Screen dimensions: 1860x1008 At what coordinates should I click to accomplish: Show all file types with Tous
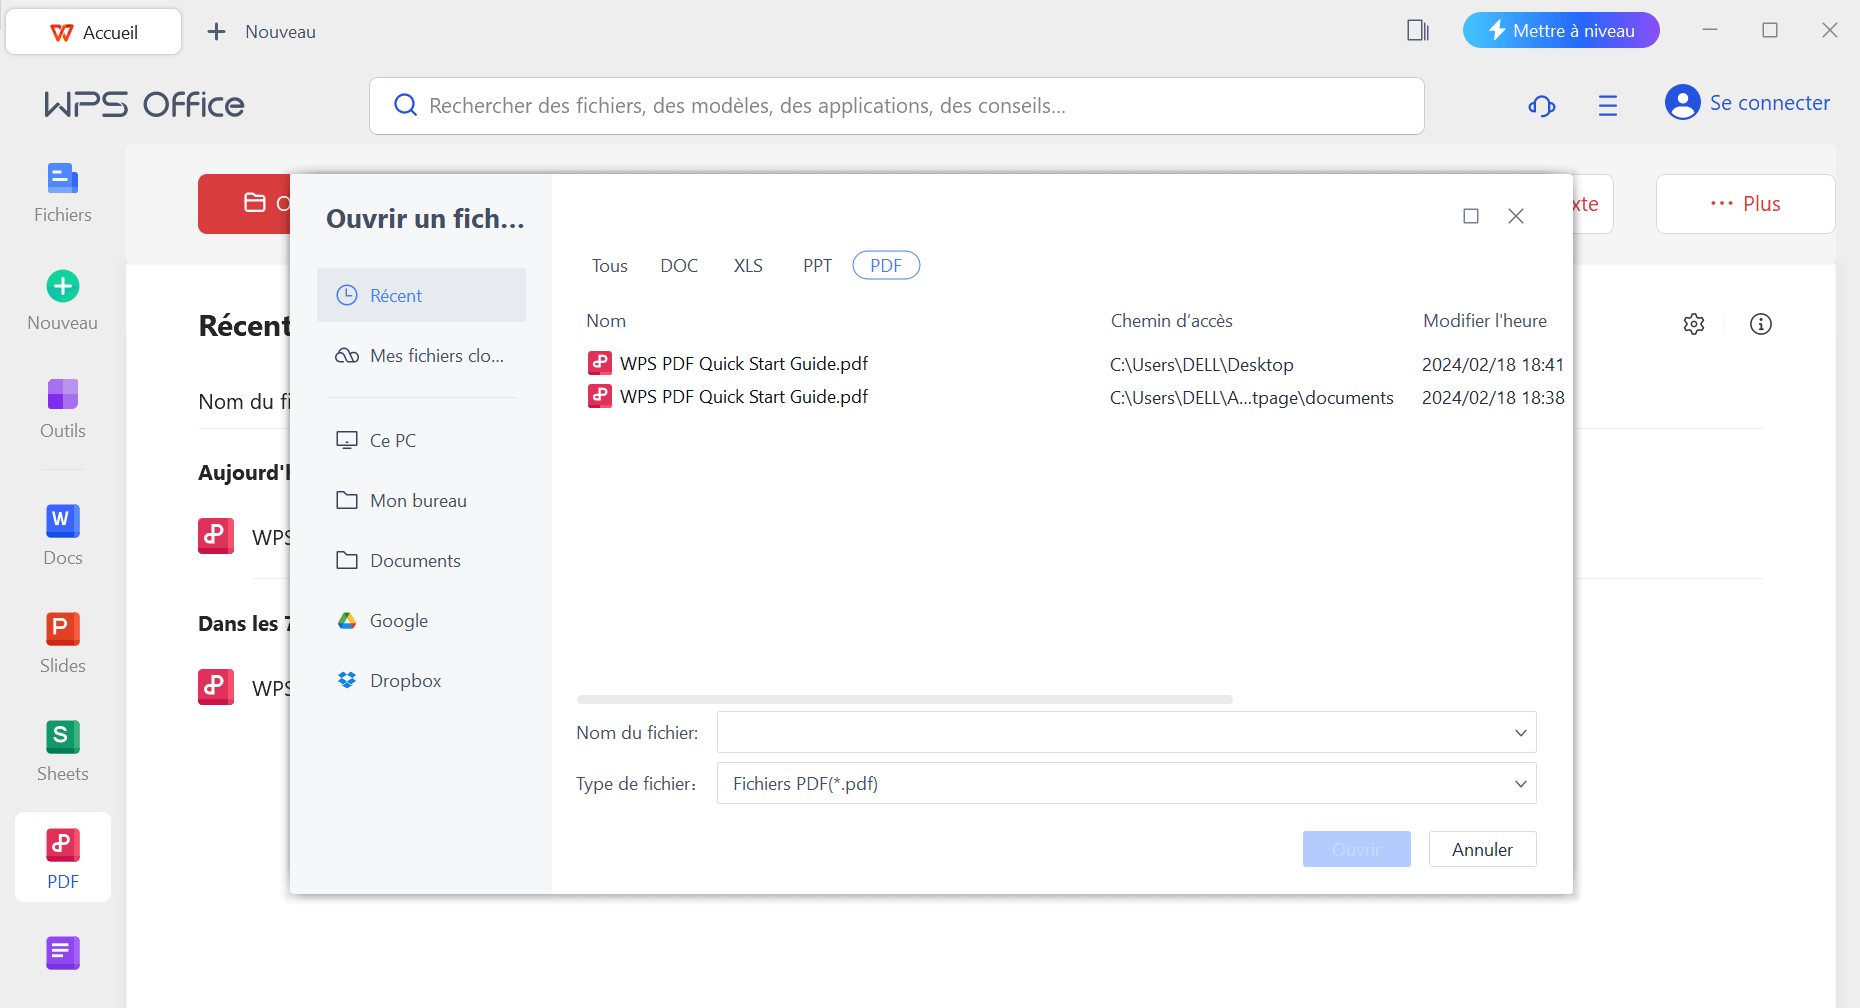[610, 266]
